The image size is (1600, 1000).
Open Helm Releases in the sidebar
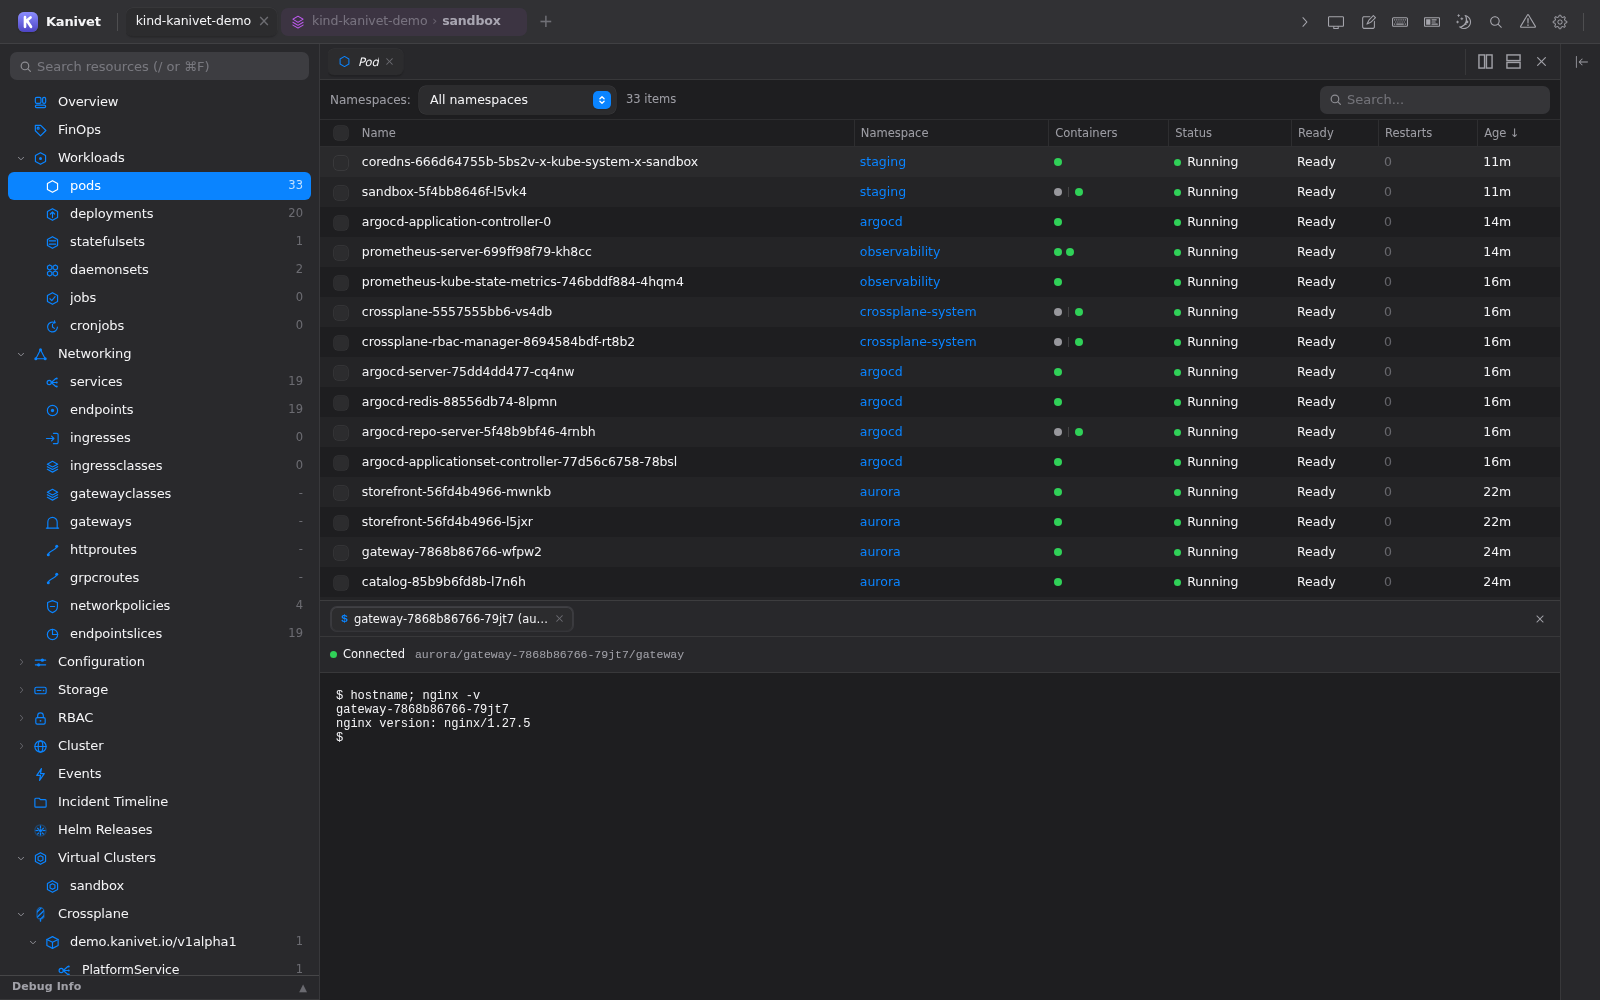pos(160,830)
